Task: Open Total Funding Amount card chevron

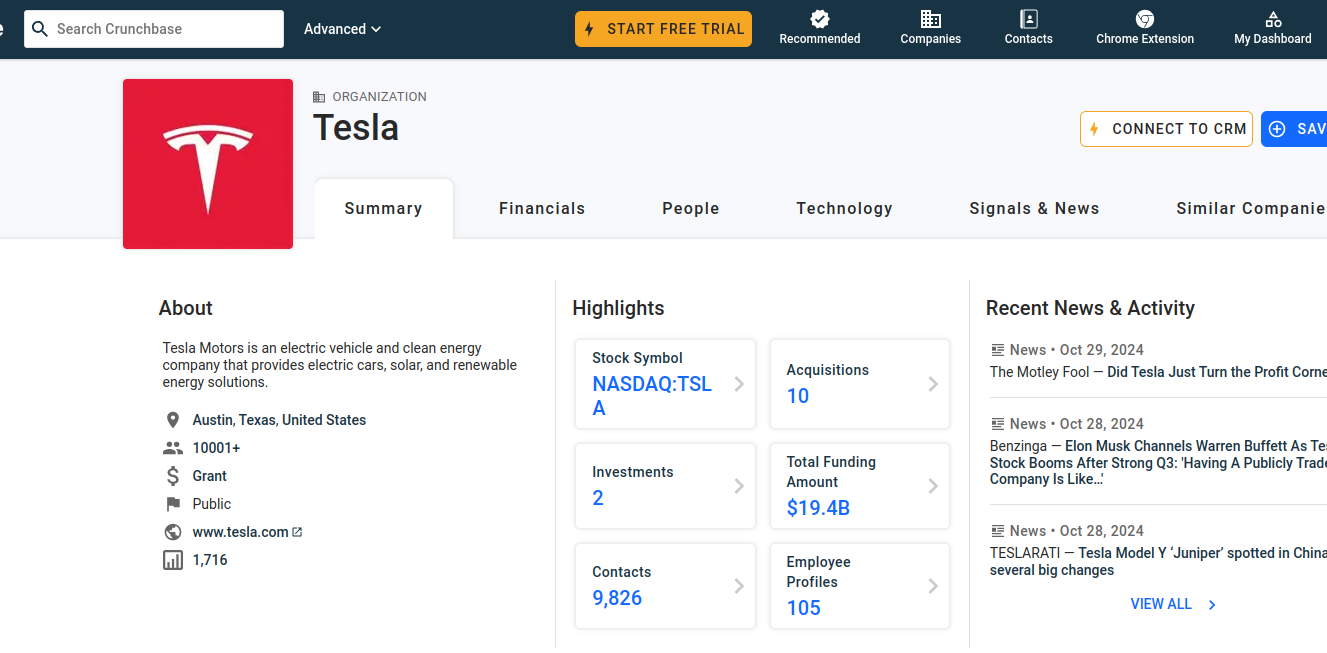Action: pyautogui.click(x=933, y=486)
